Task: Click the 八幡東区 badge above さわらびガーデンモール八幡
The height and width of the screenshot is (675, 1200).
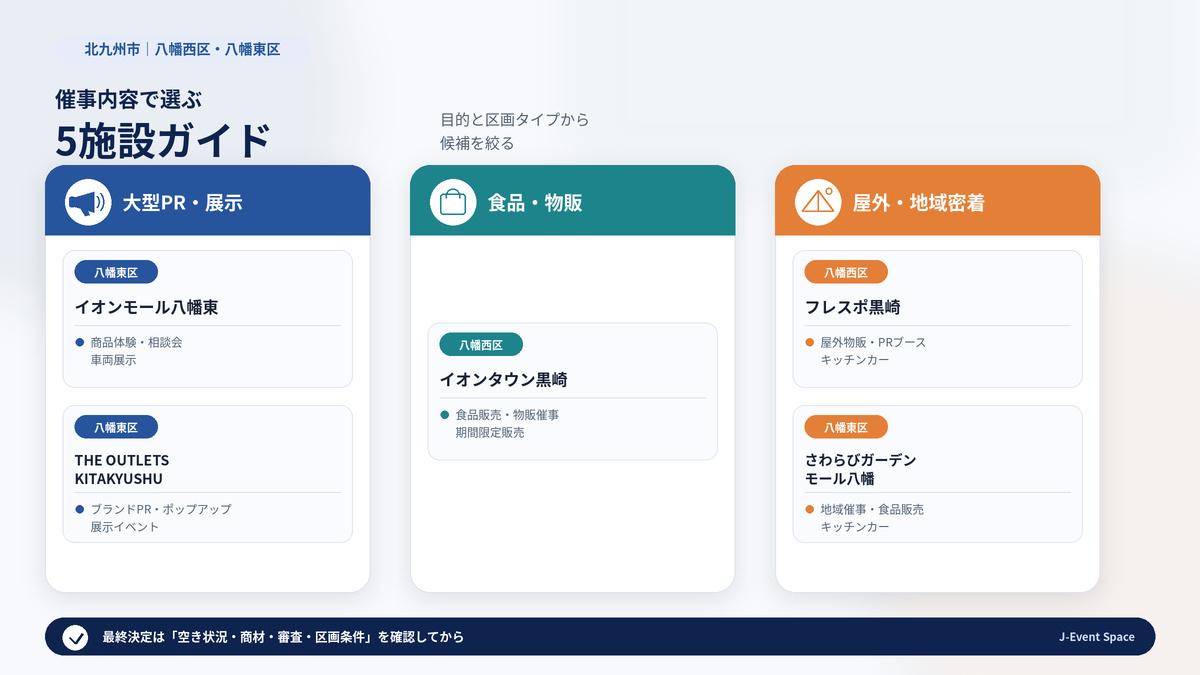Action: pos(846,427)
